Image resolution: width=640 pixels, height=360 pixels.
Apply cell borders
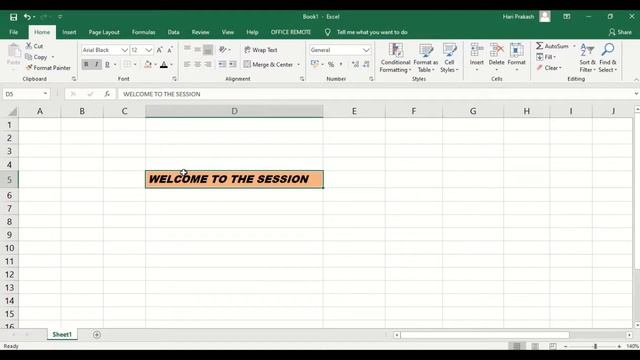[x=127, y=64]
